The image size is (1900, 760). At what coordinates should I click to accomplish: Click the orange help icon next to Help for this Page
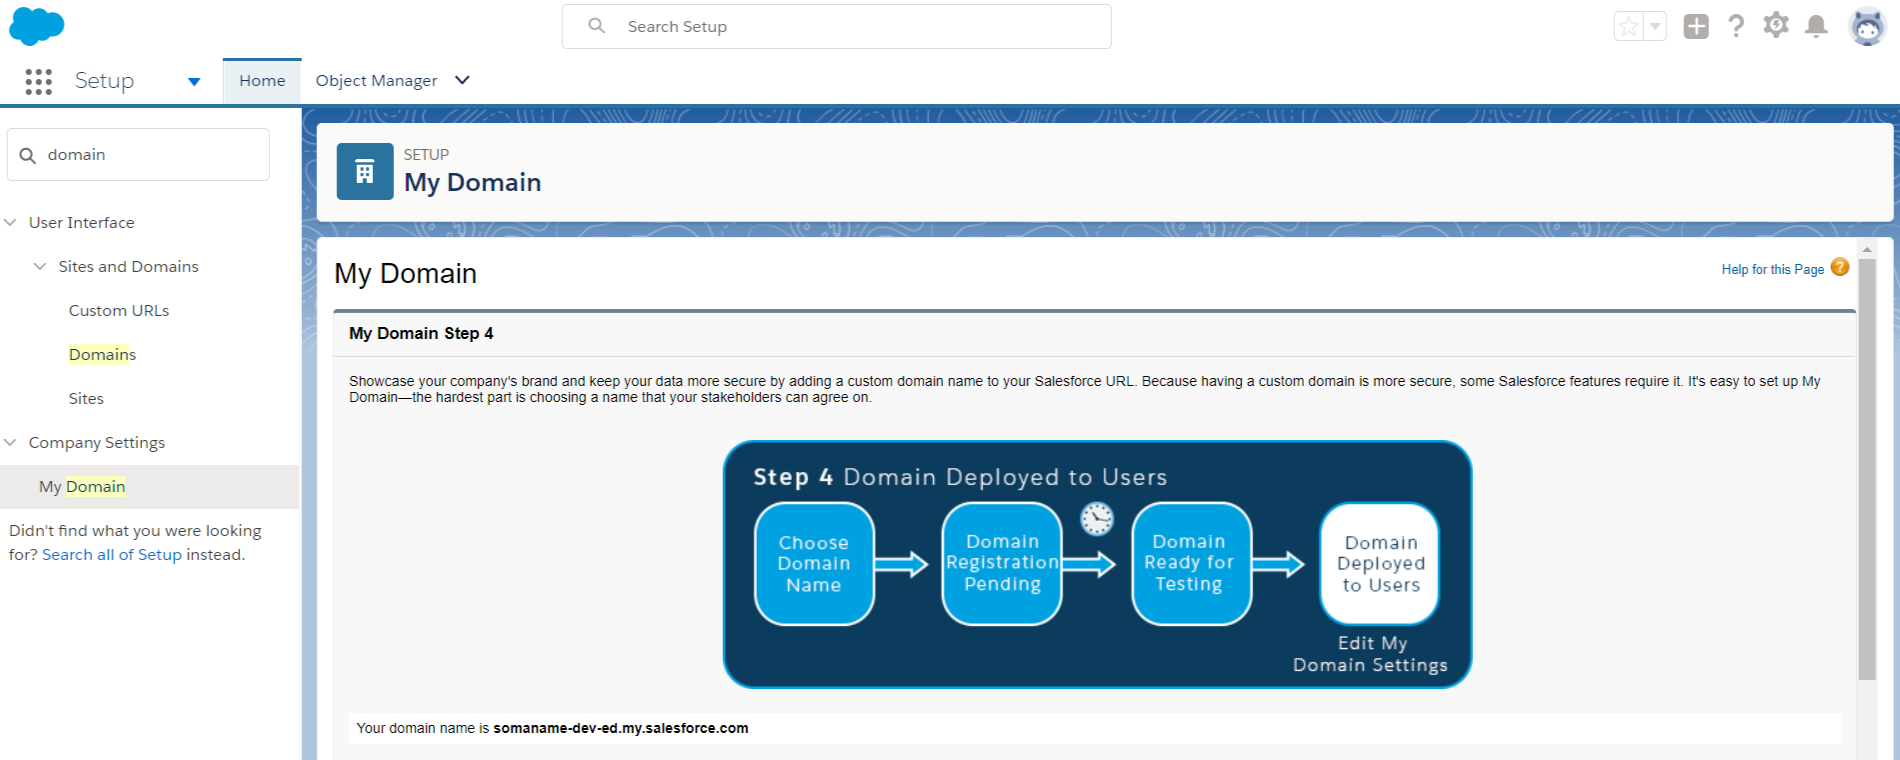(x=1840, y=268)
